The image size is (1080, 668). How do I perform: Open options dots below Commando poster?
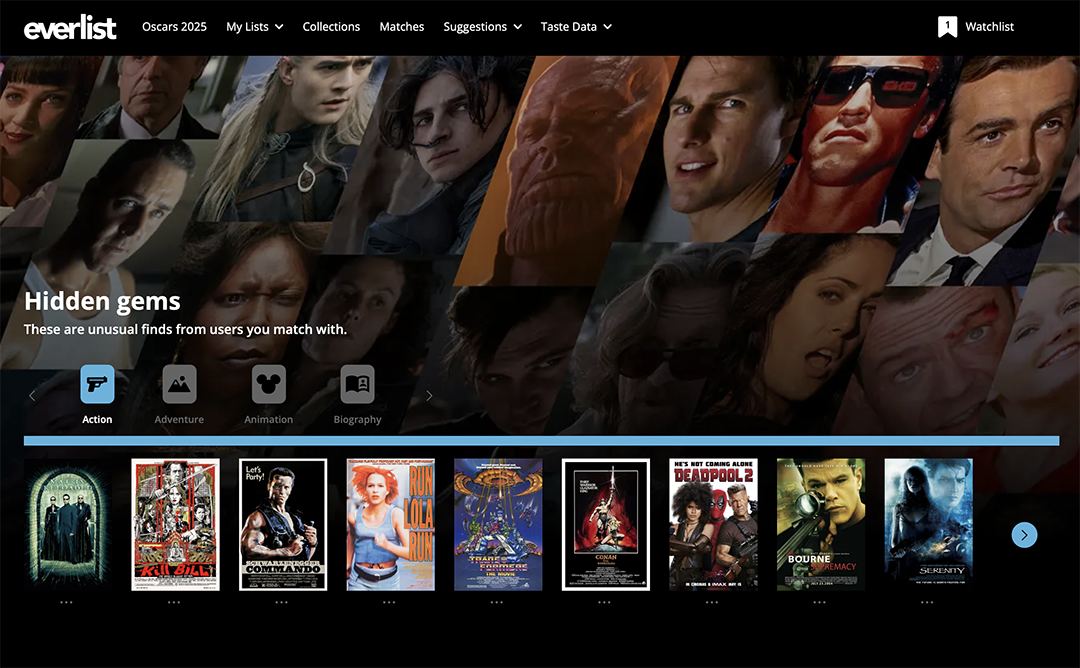pyautogui.click(x=282, y=602)
